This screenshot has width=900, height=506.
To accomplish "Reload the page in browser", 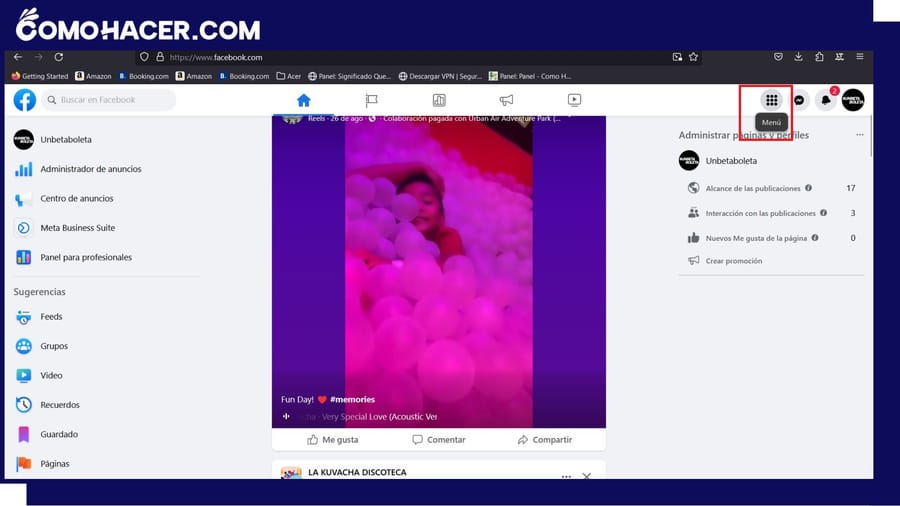I will pos(59,57).
